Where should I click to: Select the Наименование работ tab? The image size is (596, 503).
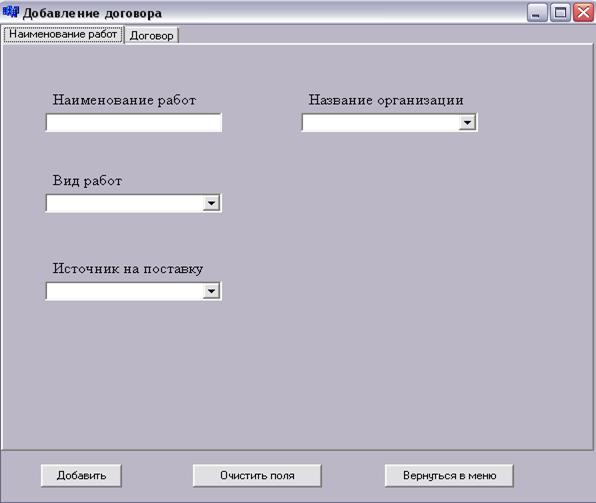(x=63, y=35)
